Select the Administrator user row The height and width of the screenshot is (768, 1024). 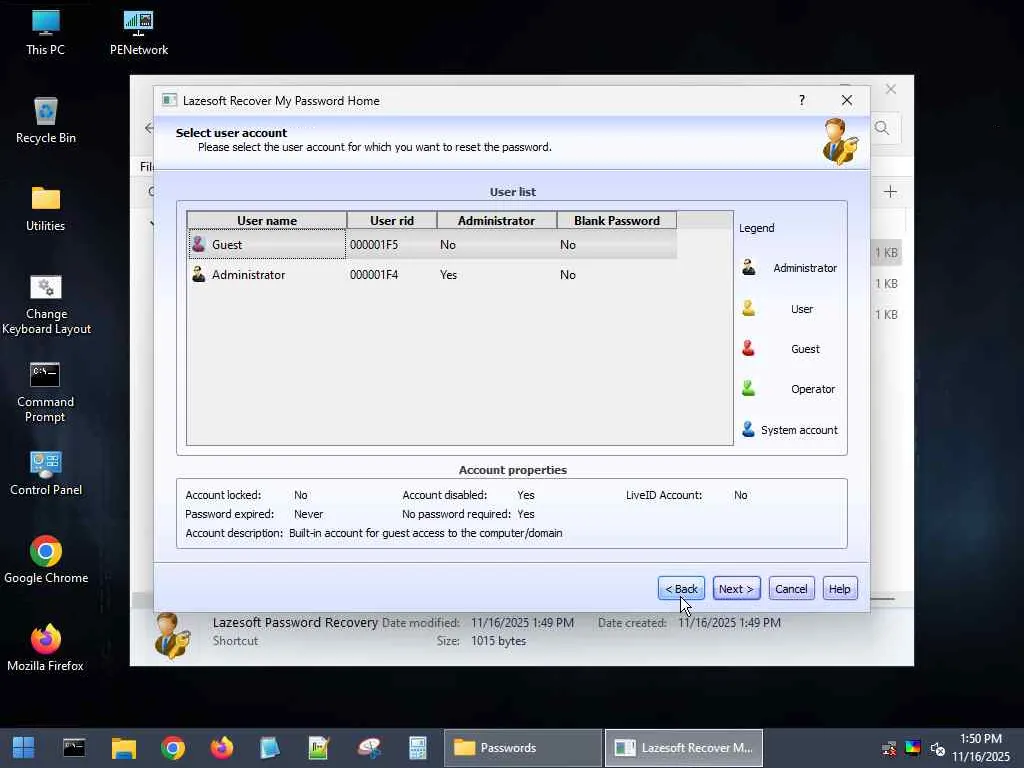[432, 275]
